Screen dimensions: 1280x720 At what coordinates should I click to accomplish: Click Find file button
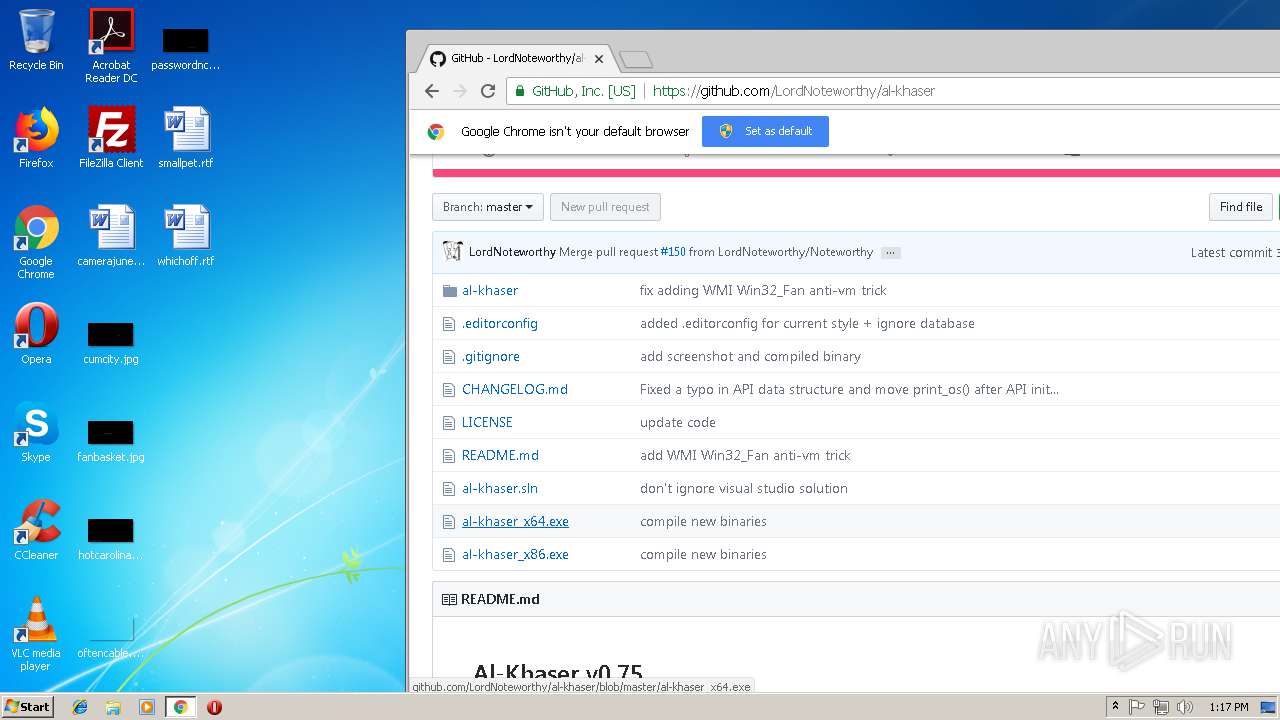coord(1241,207)
